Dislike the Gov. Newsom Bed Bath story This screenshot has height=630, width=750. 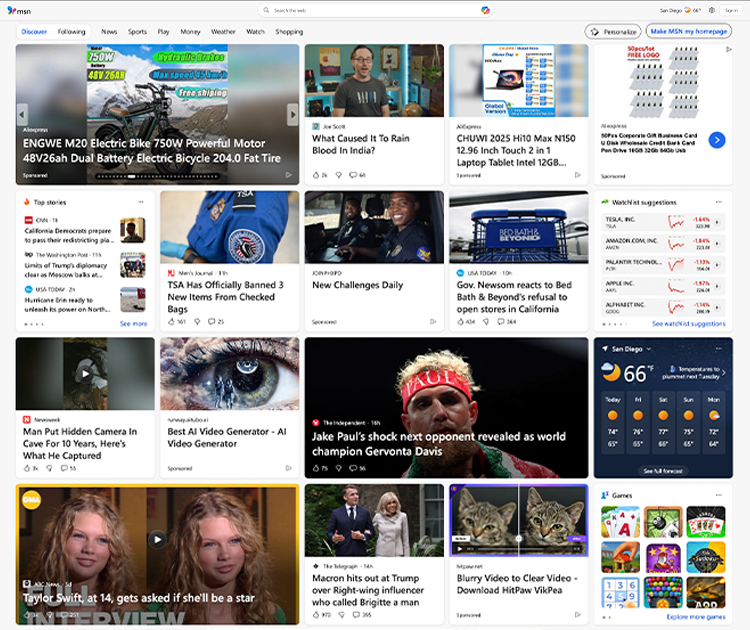pos(486,321)
